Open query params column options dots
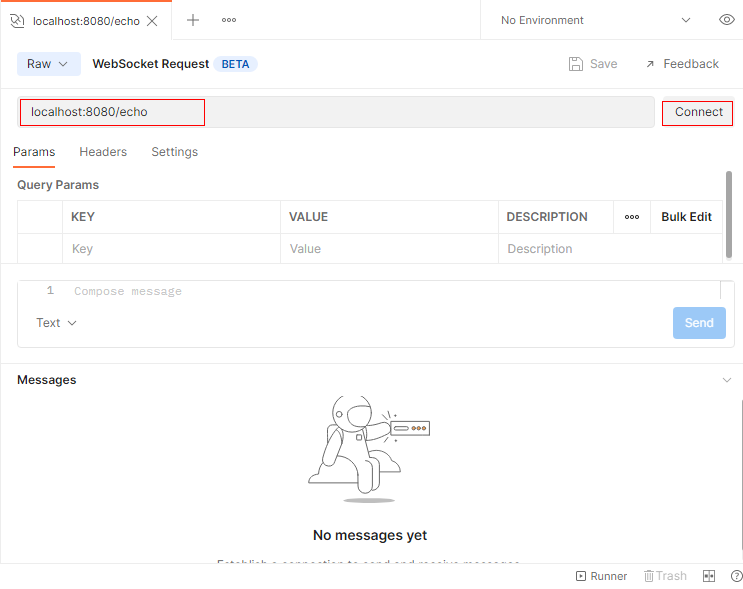This screenshot has width=743, height=589. click(x=632, y=217)
